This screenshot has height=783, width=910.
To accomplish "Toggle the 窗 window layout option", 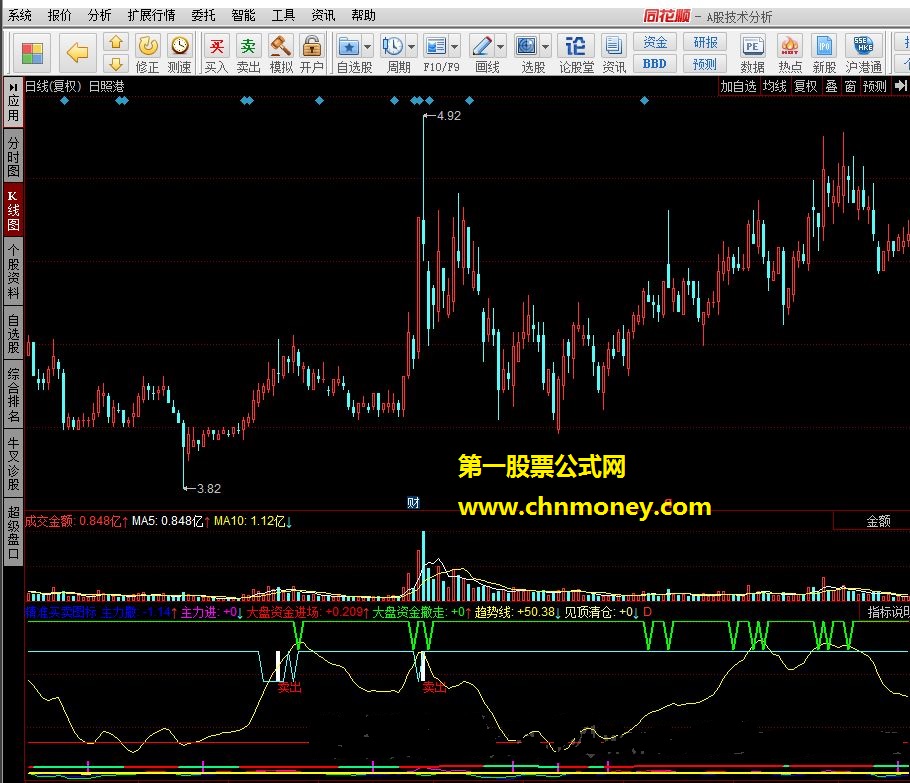I will click(x=850, y=86).
